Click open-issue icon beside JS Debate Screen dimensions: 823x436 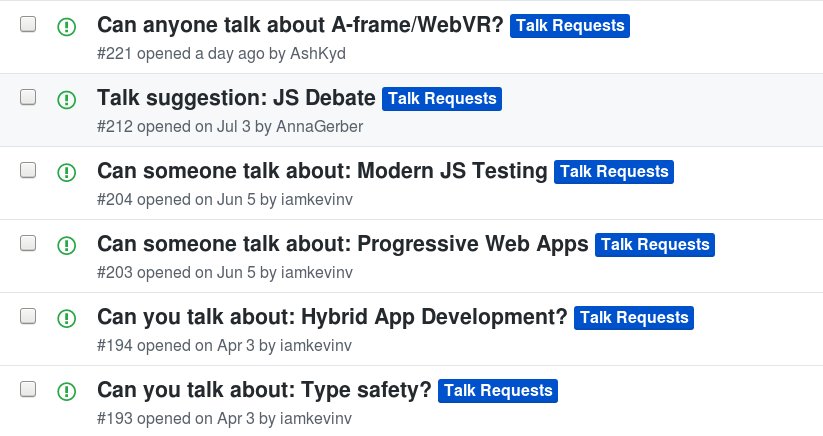point(67,100)
